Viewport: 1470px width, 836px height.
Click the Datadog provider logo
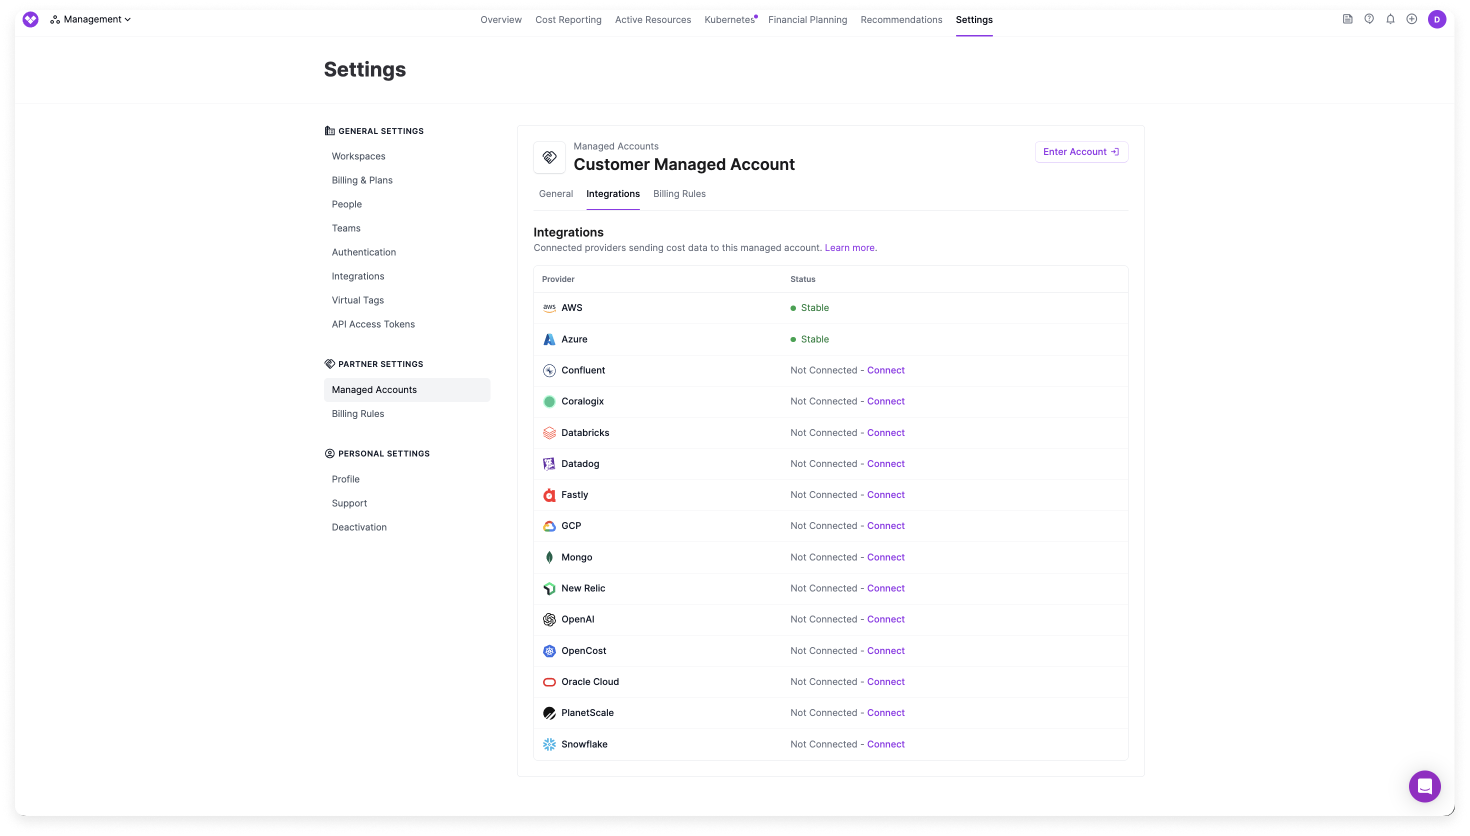click(549, 464)
